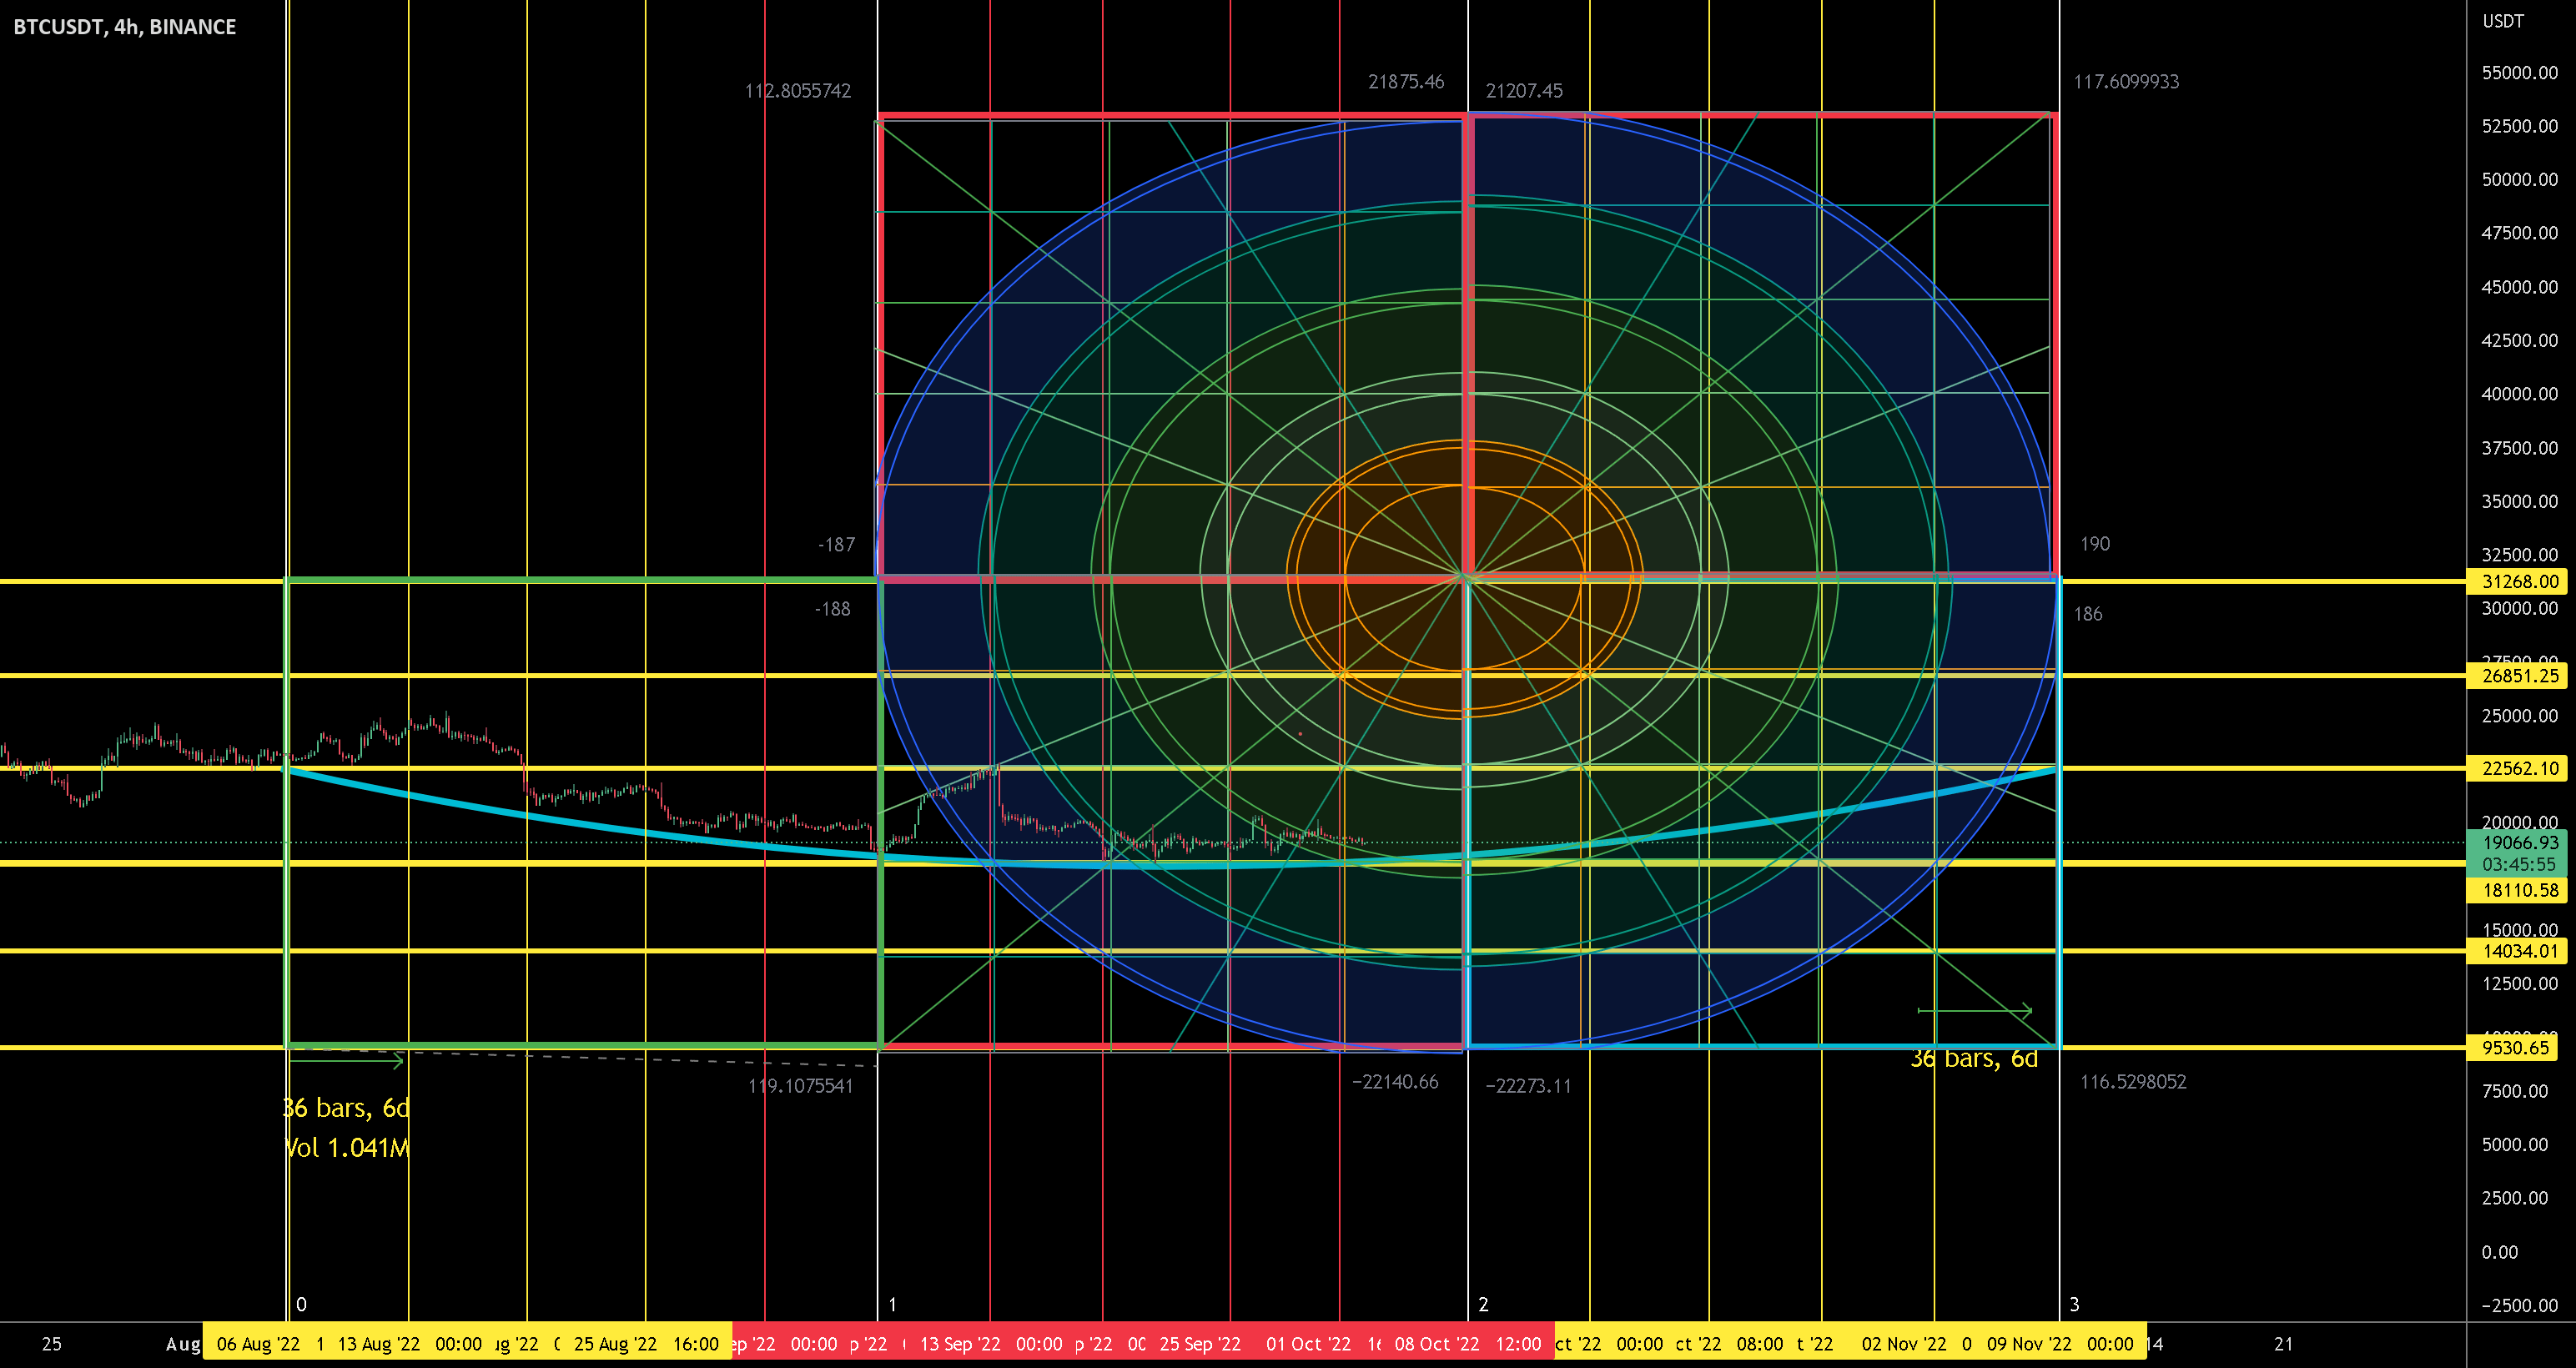
Task: Click the 21875.46 measurement label
Action: coord(1406,82)
